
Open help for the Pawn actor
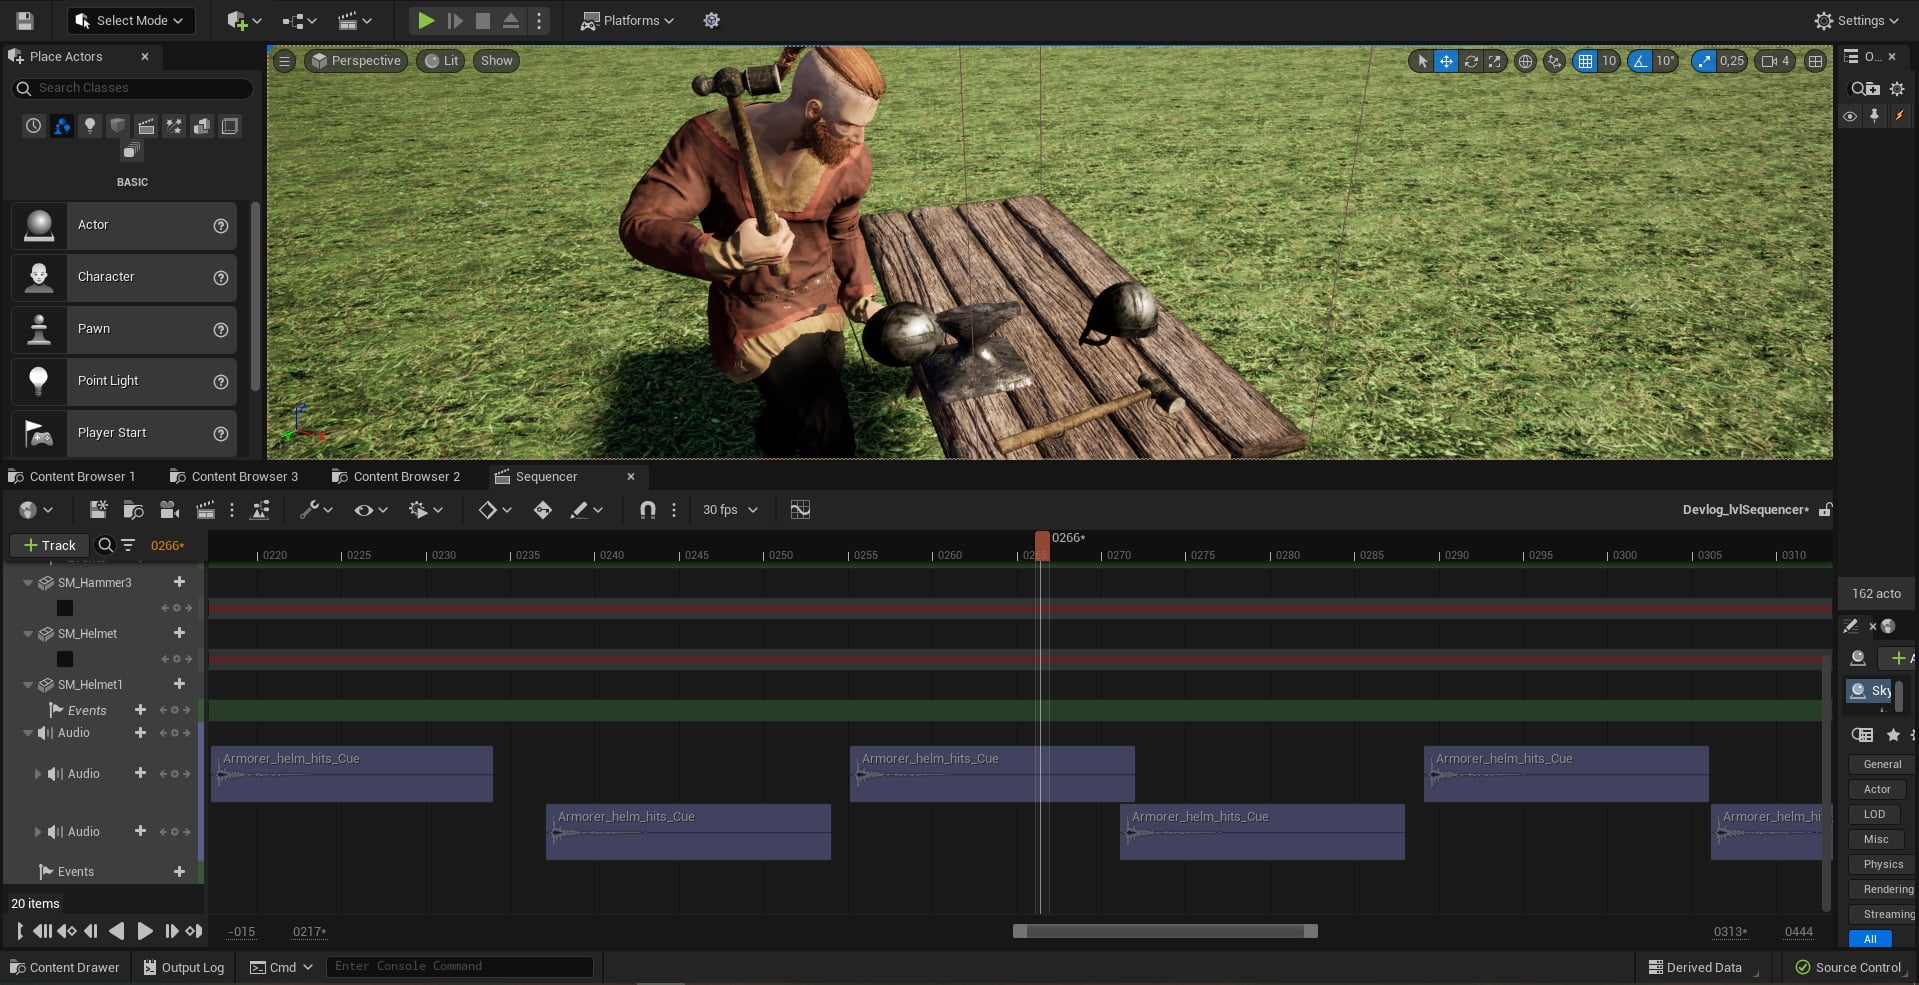tap(221, 329)
